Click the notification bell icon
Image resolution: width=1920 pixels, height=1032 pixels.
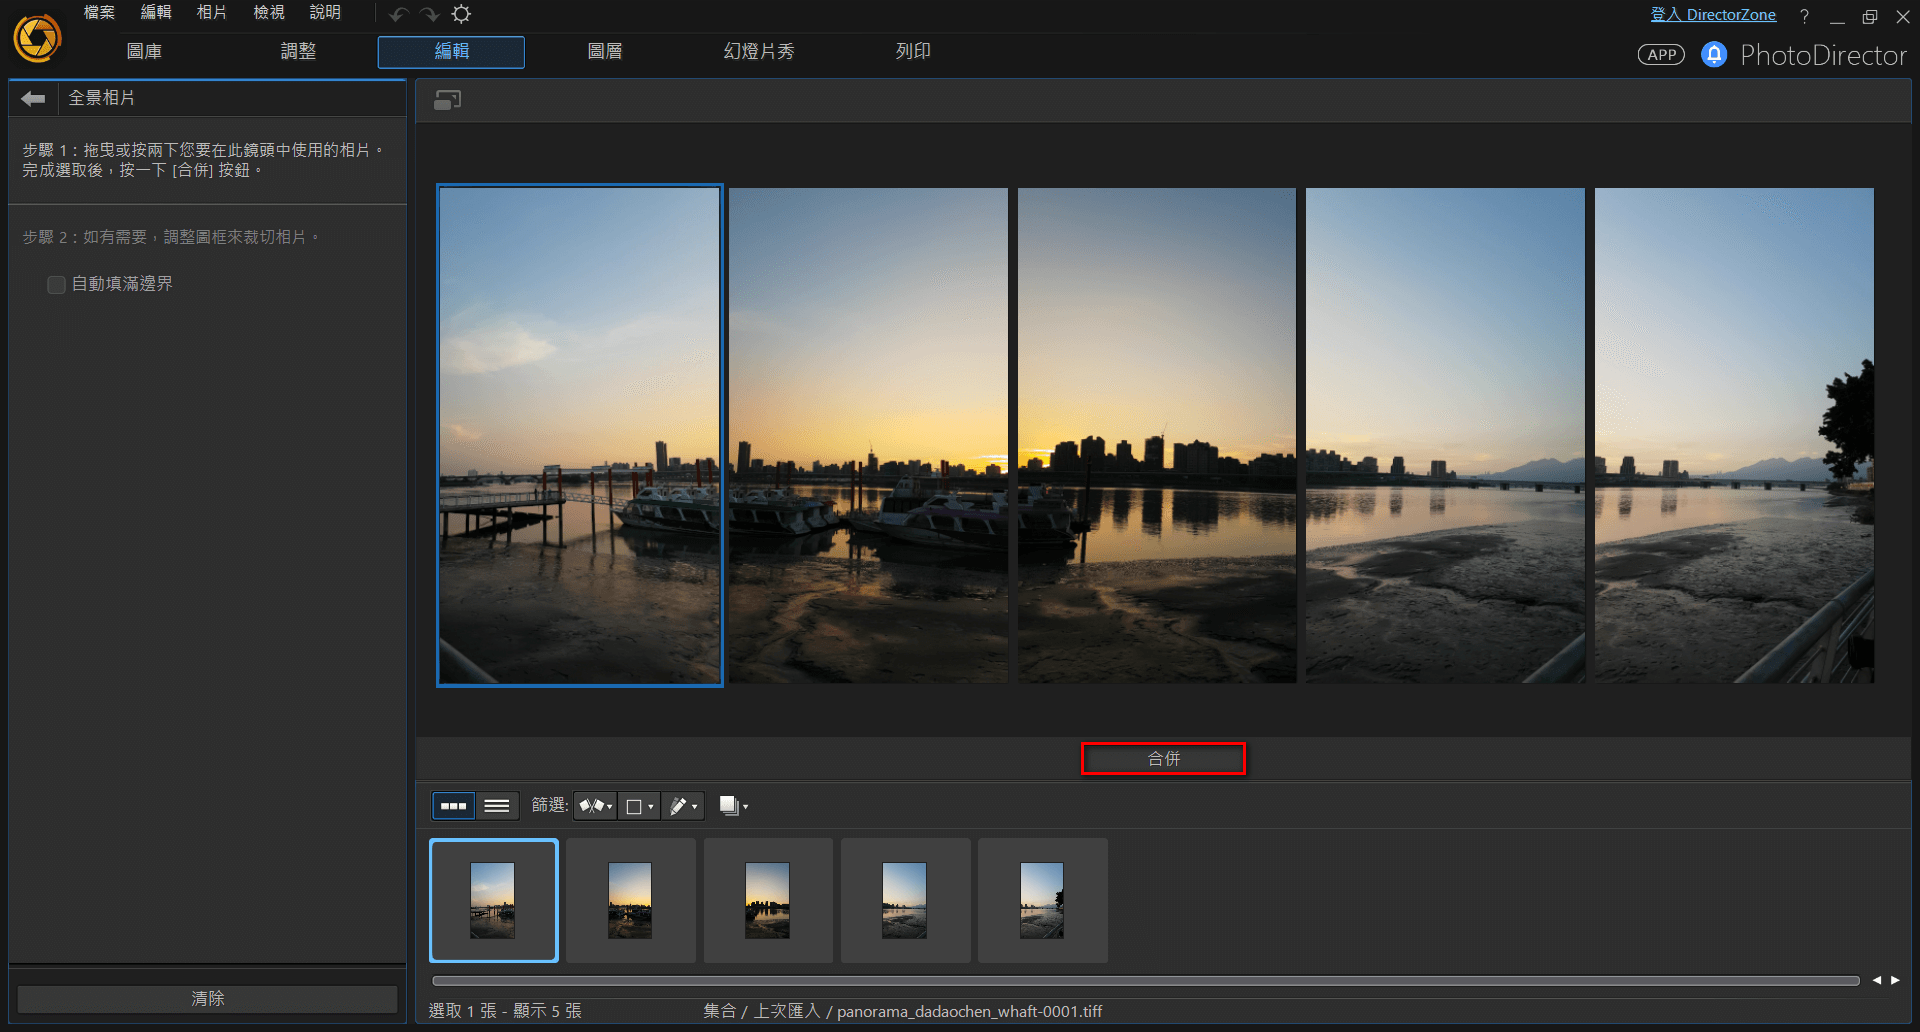[1714, 54]
